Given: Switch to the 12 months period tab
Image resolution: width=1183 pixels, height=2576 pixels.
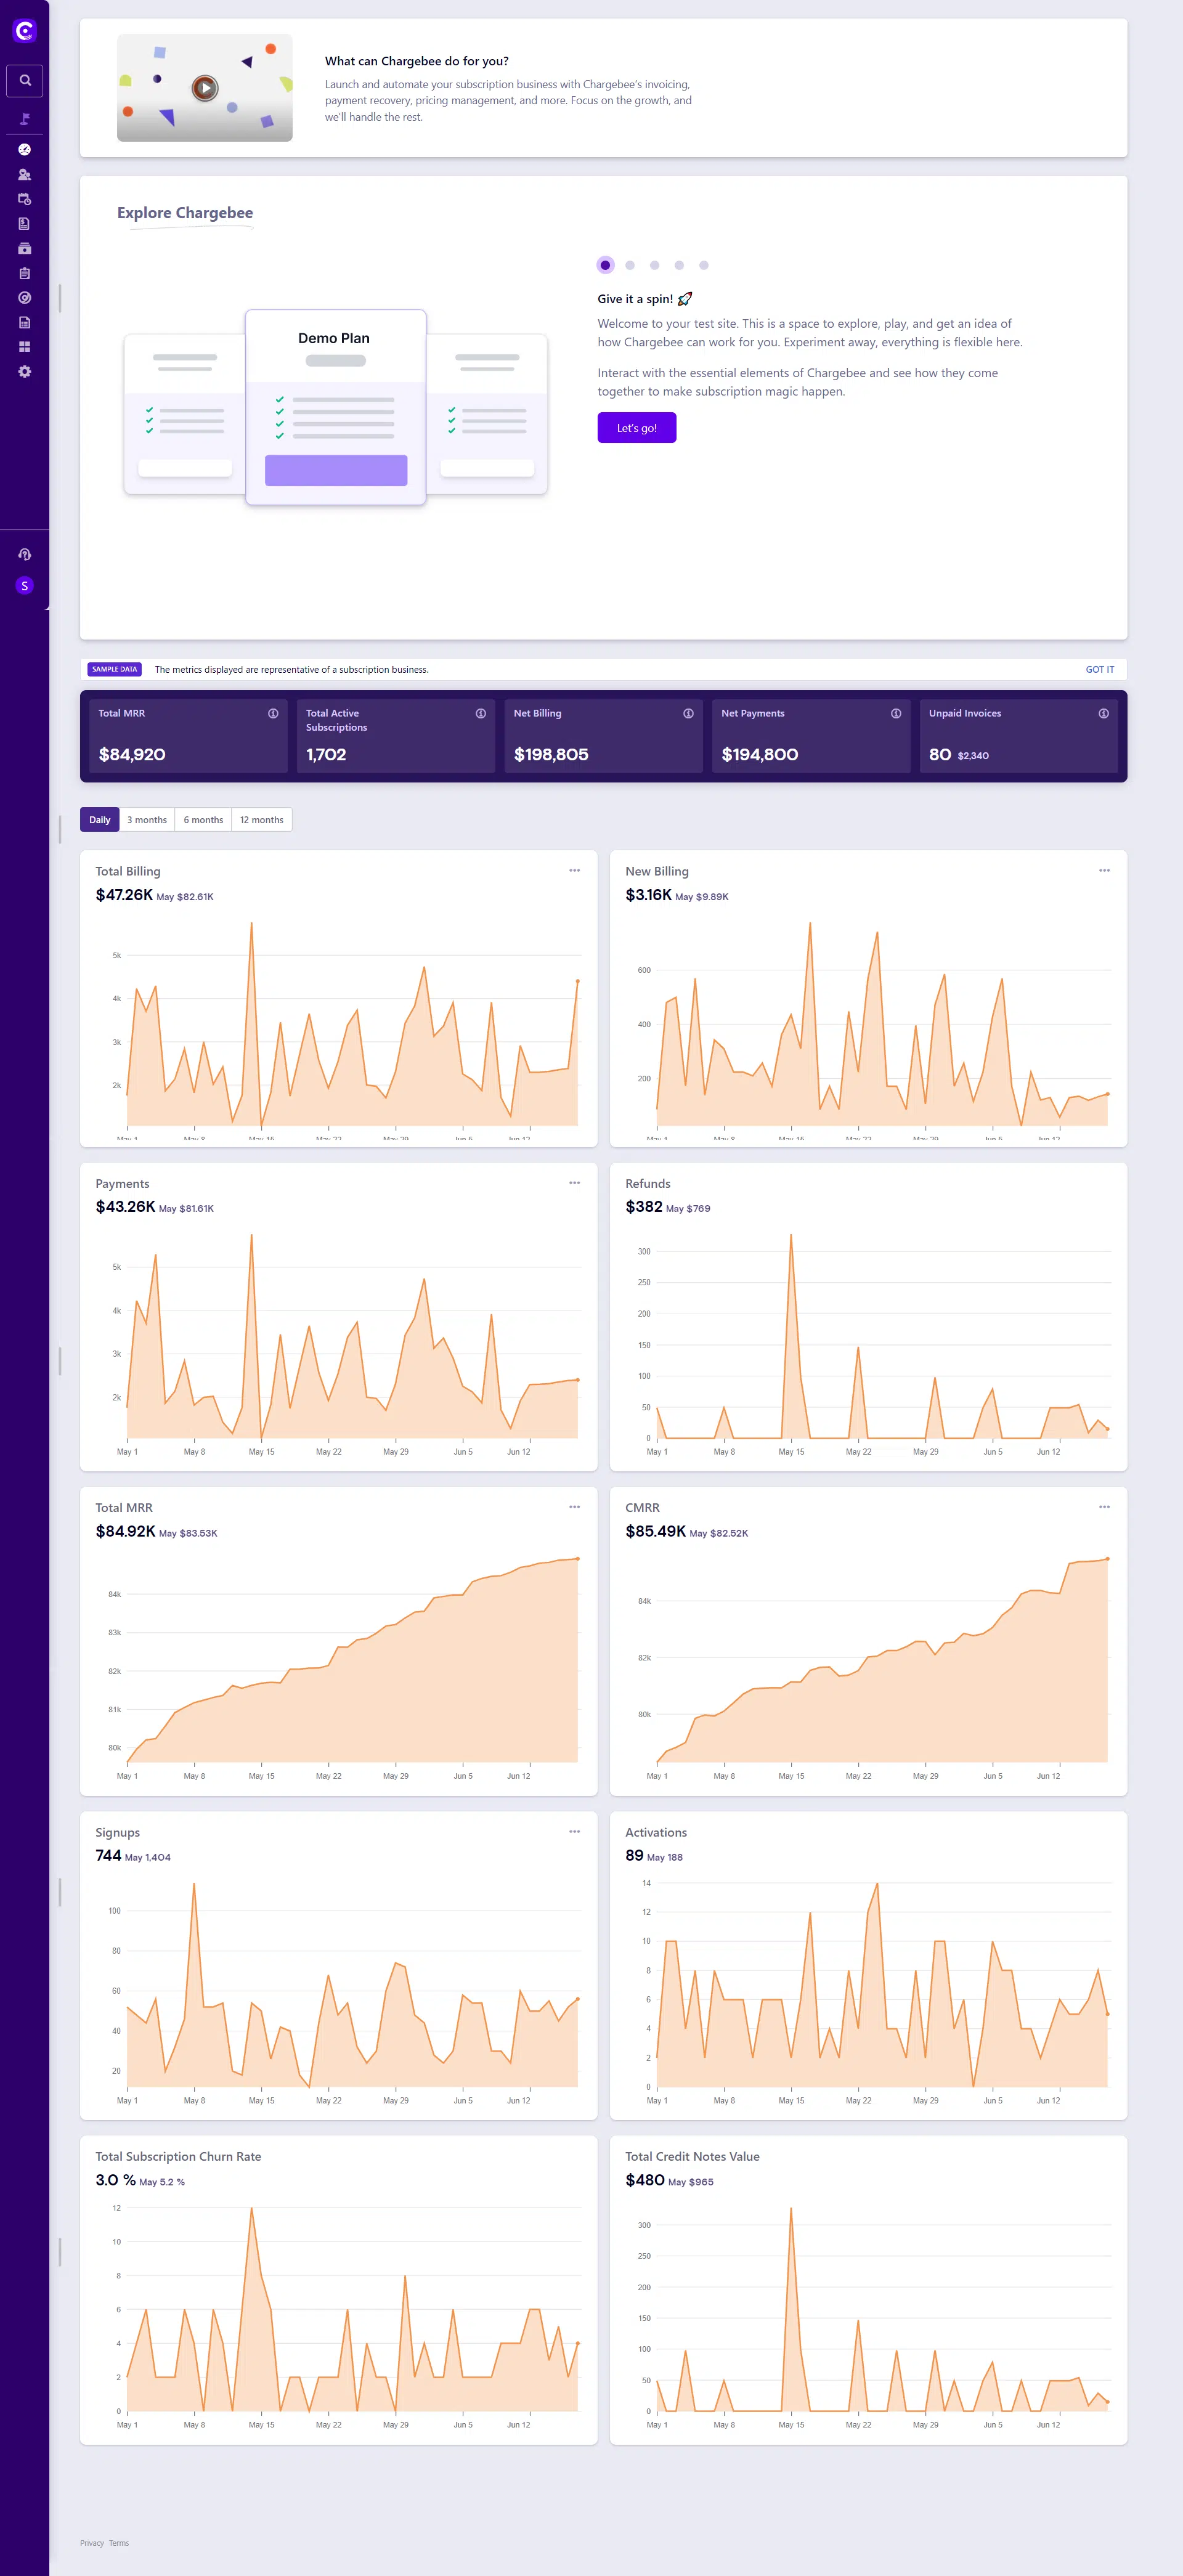Looking at the screenshot, I should tap(261, 819).
